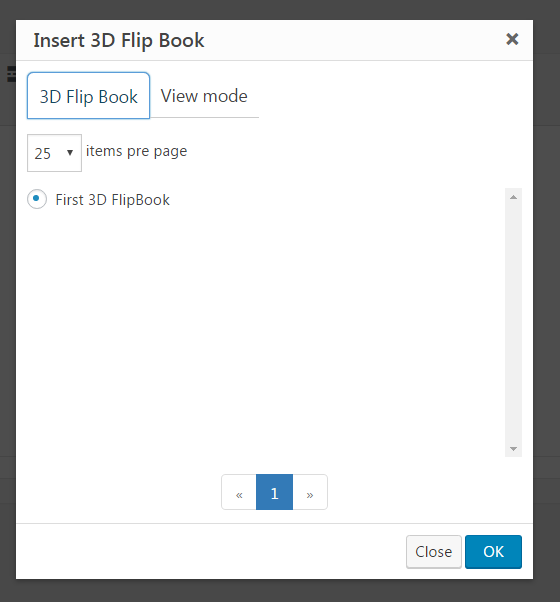The image size is (560, 602).
Task: Click the 'items pre page' label
Action: [x=137, y=151]
